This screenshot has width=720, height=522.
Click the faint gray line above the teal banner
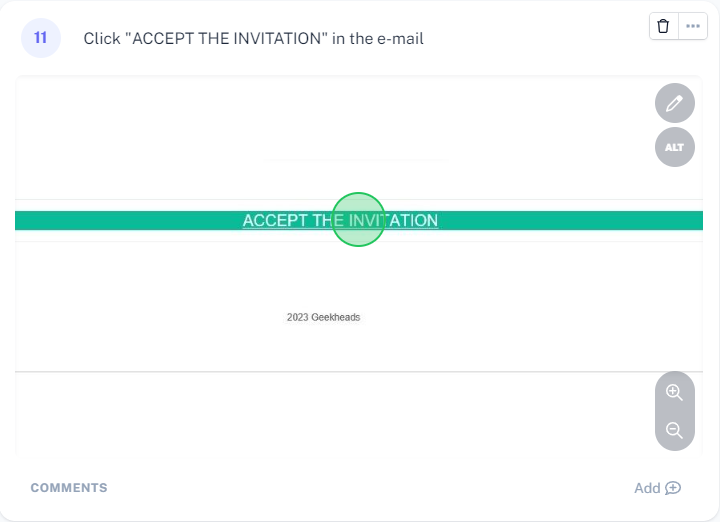point(355,160)
